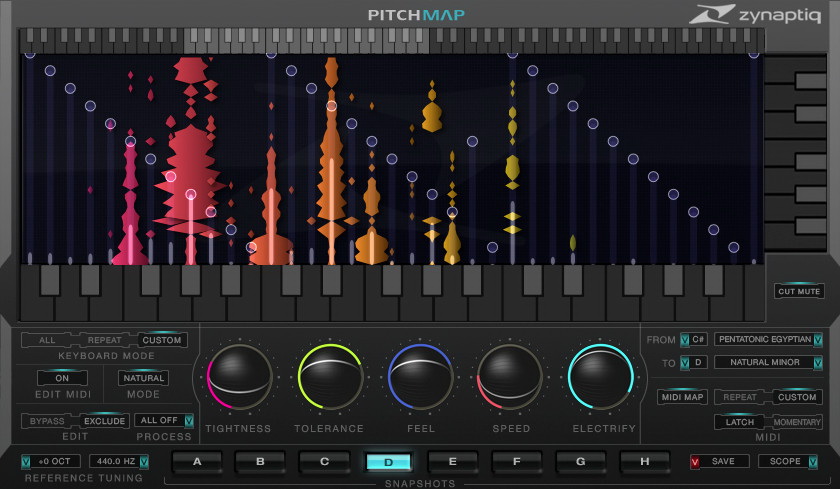Viewport: 840px width, 489px height.
Task: Click the Feel knob
Action: (x=420, y=378)
